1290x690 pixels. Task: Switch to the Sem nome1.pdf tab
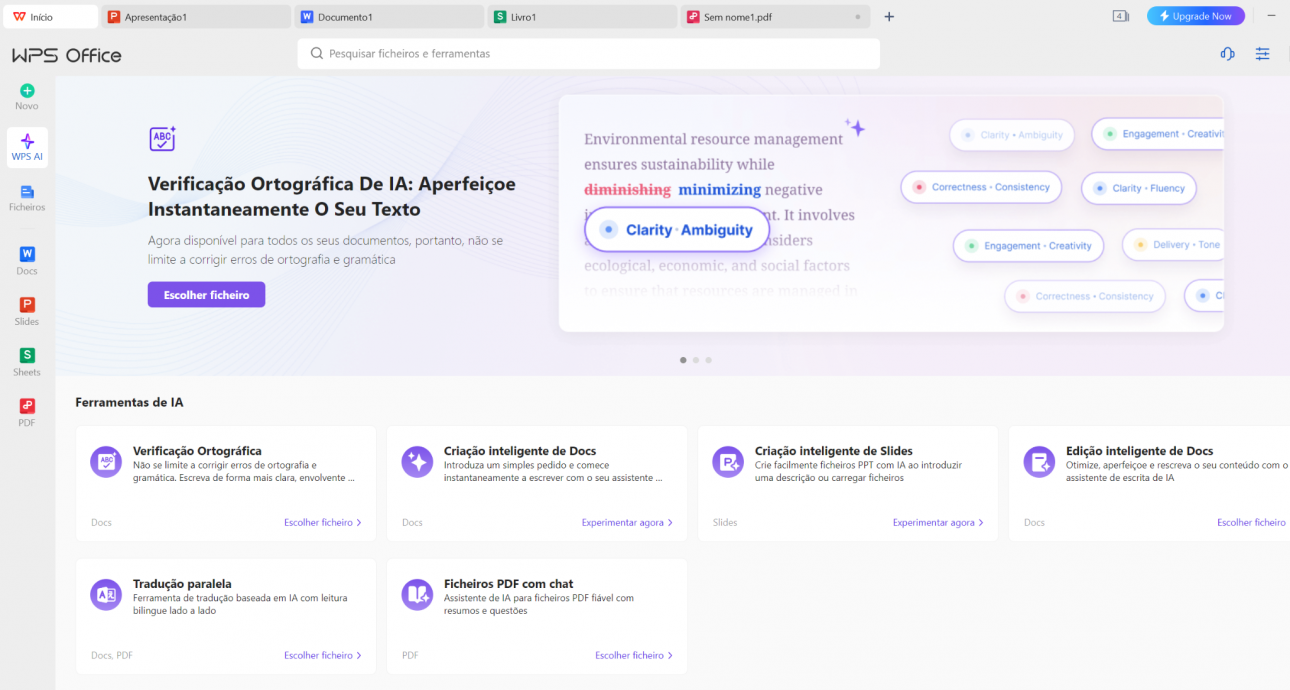775,17
